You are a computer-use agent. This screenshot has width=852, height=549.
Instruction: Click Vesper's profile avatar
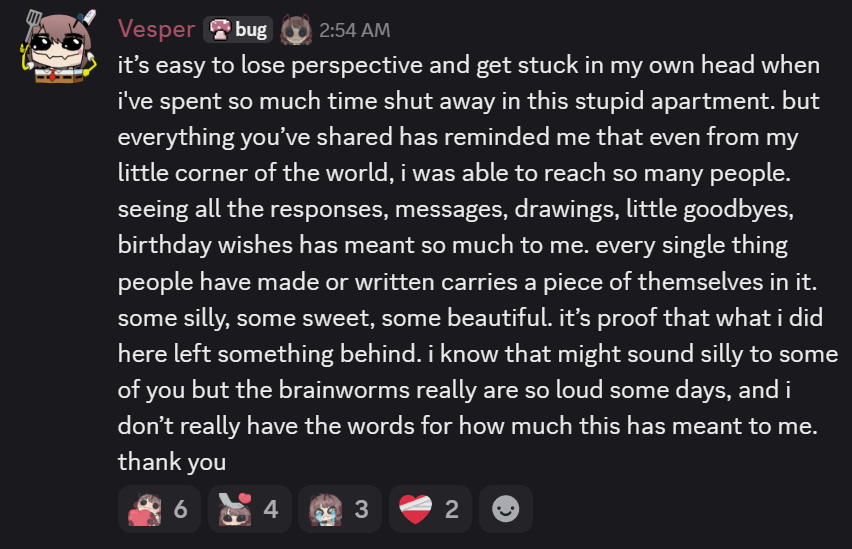coord(57,47)
